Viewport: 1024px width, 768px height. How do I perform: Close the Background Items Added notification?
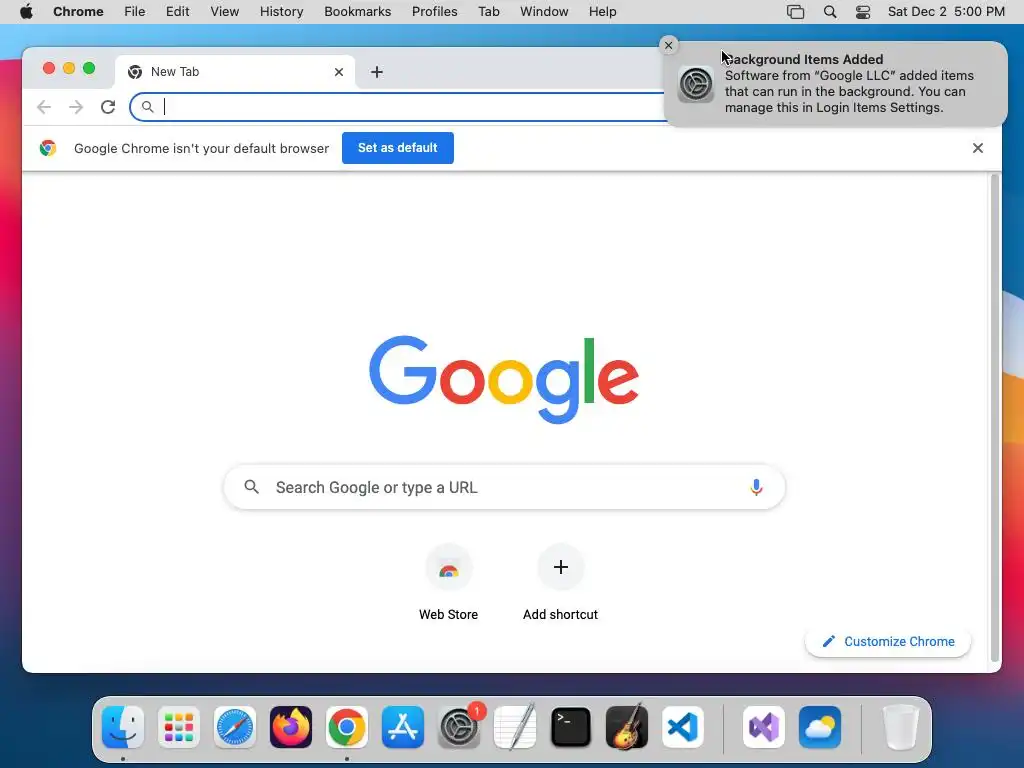click(x=668, y=45)
